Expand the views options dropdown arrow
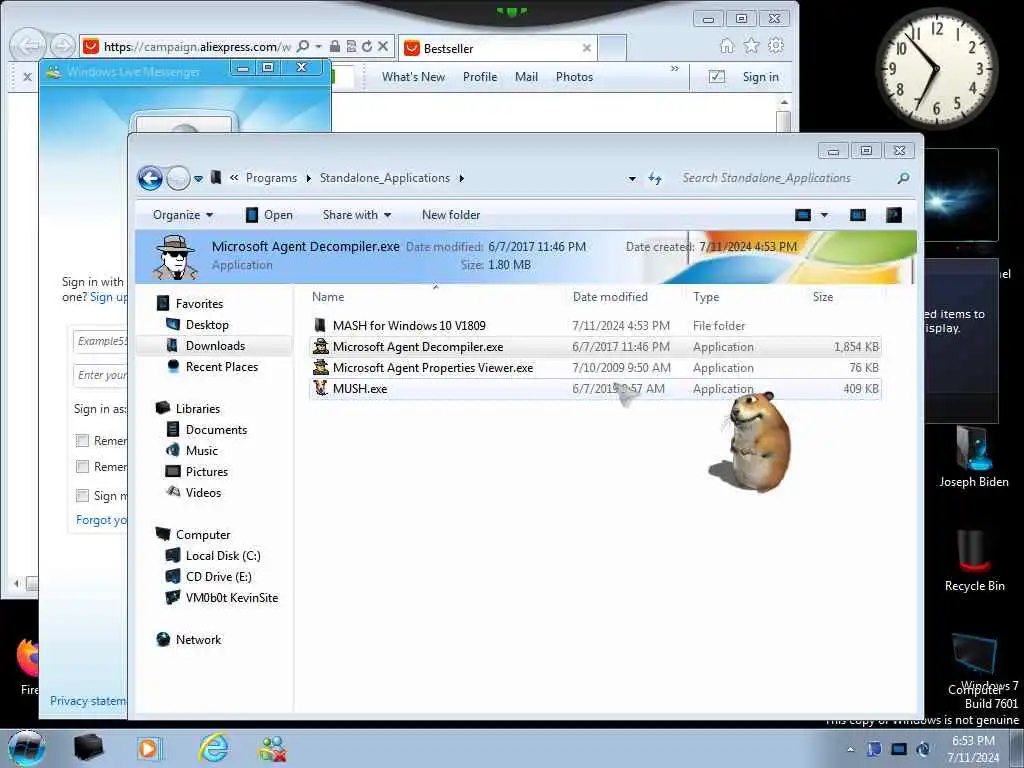 [824, 215]
